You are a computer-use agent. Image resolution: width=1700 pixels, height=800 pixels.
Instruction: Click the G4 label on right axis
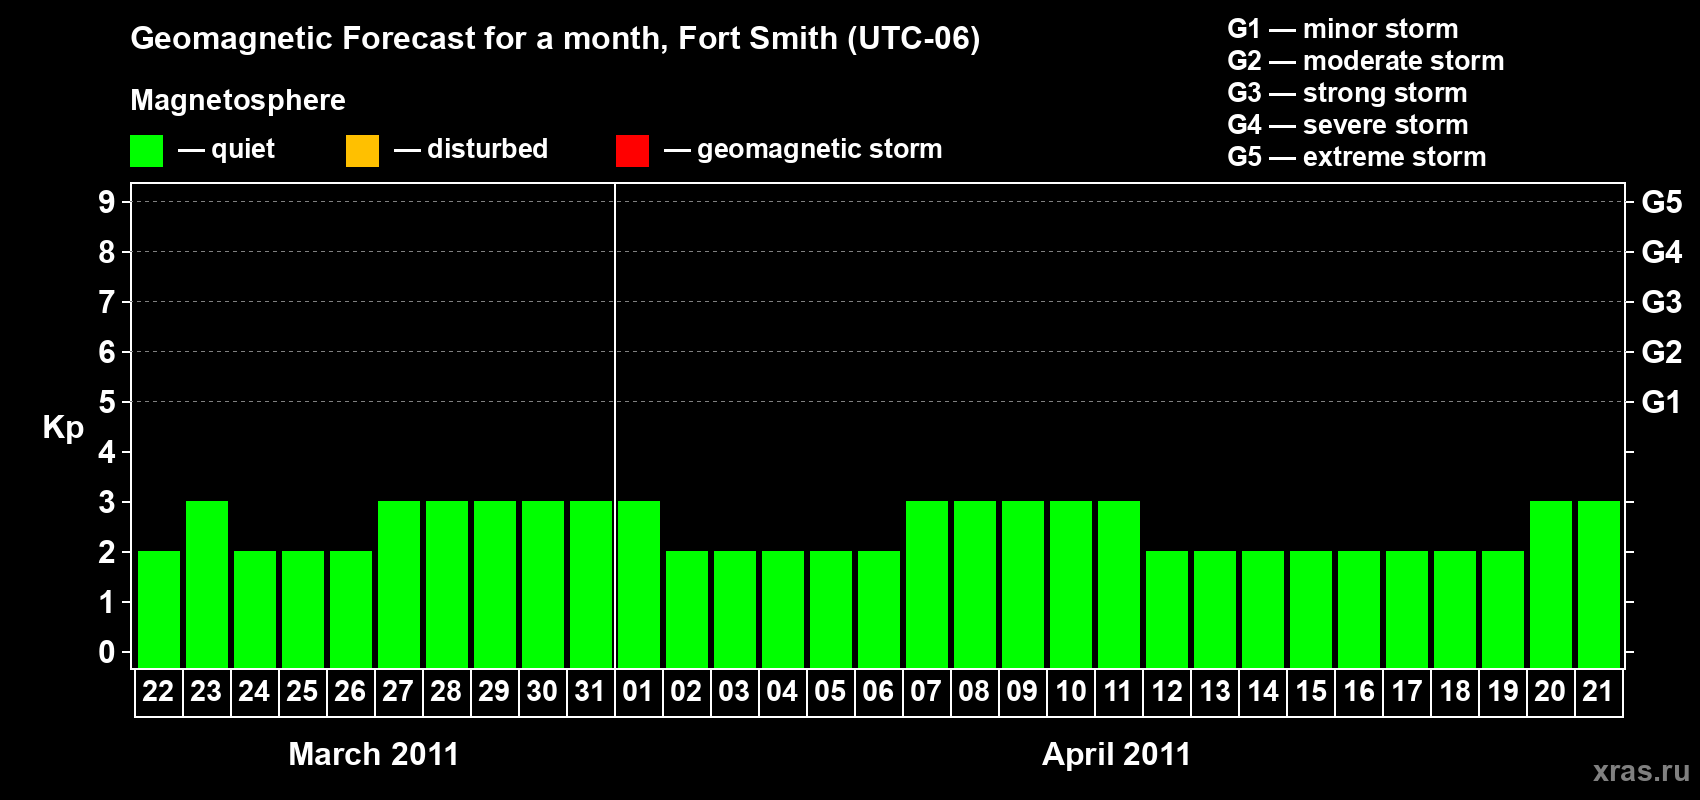click(x=1662, y=252)
